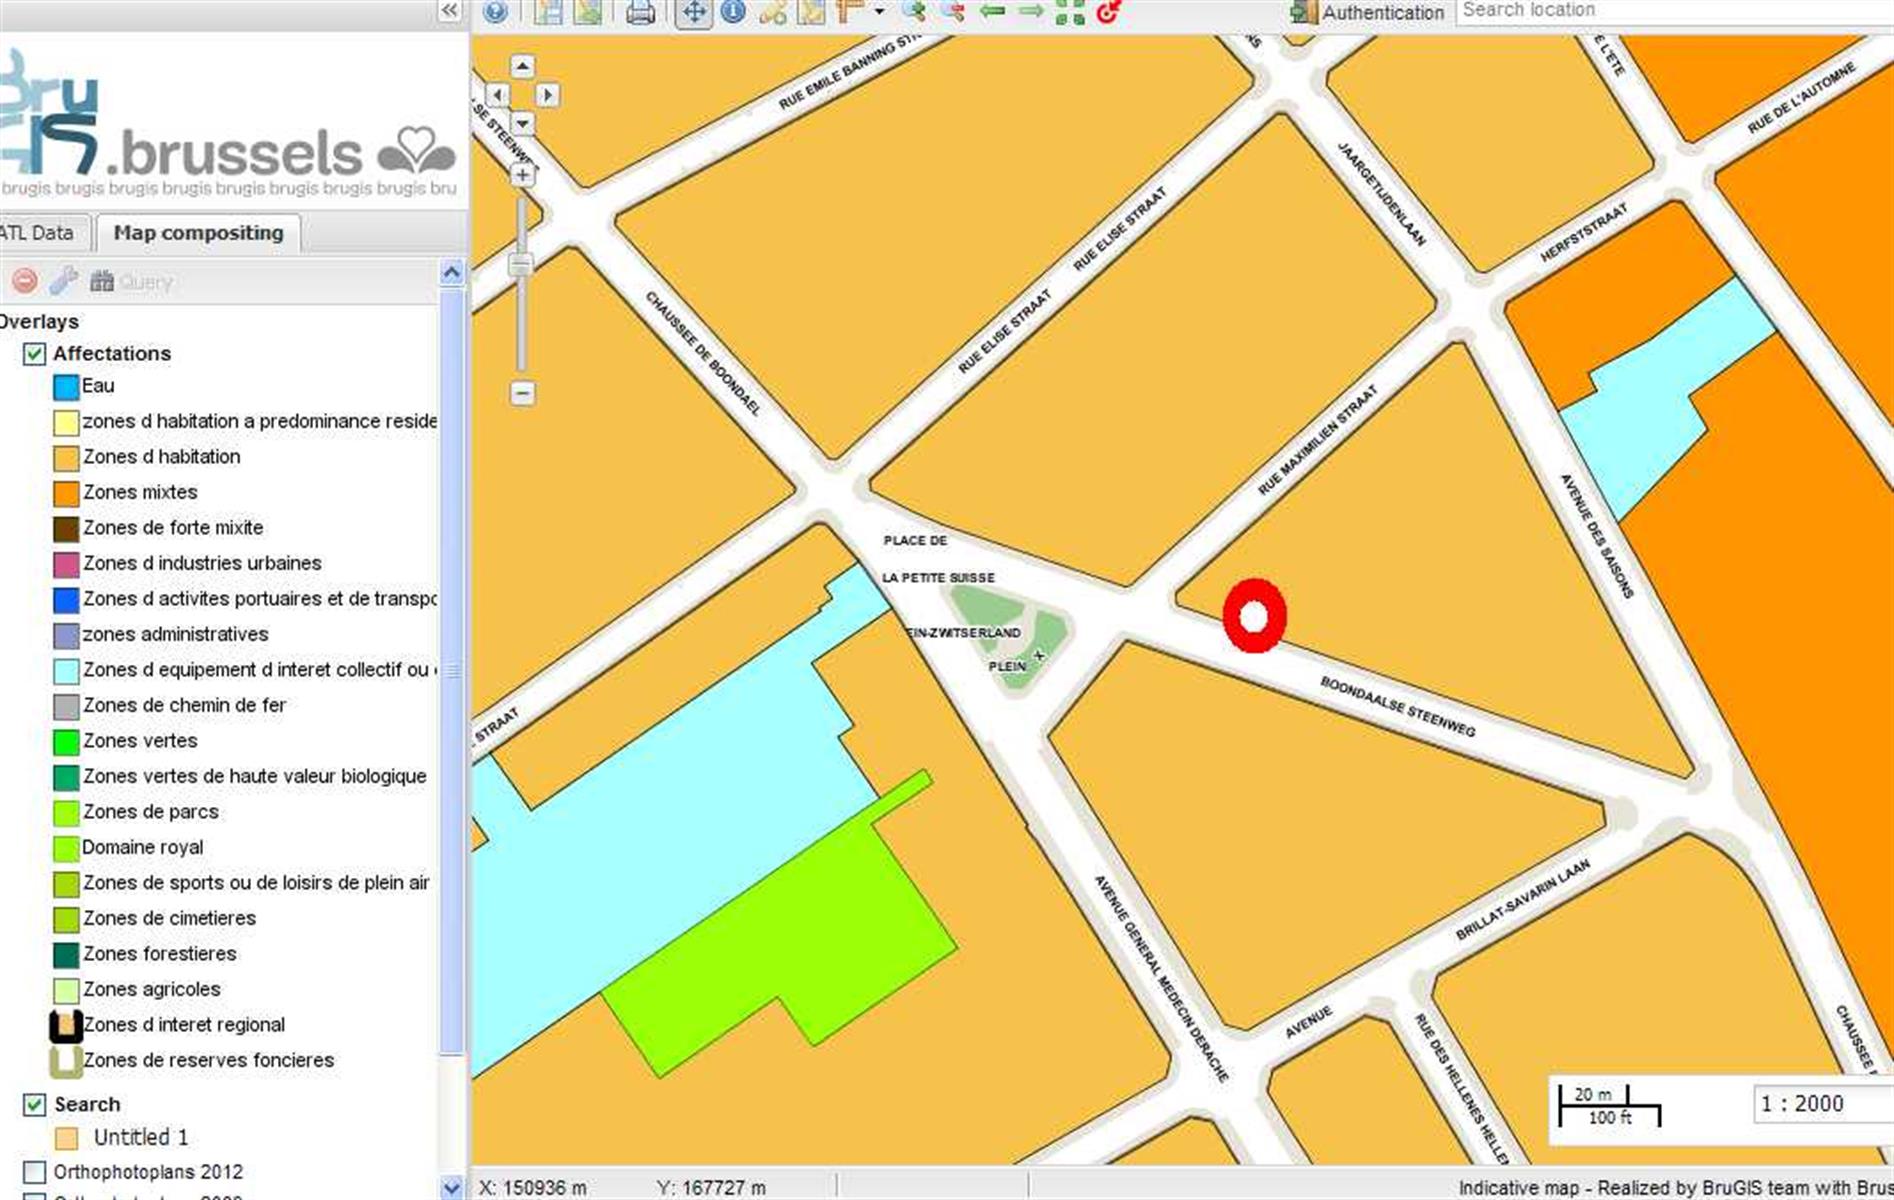Click the zoom level slider handle
Viewport: 1894px width, 1200px height.
click(522, 265)
